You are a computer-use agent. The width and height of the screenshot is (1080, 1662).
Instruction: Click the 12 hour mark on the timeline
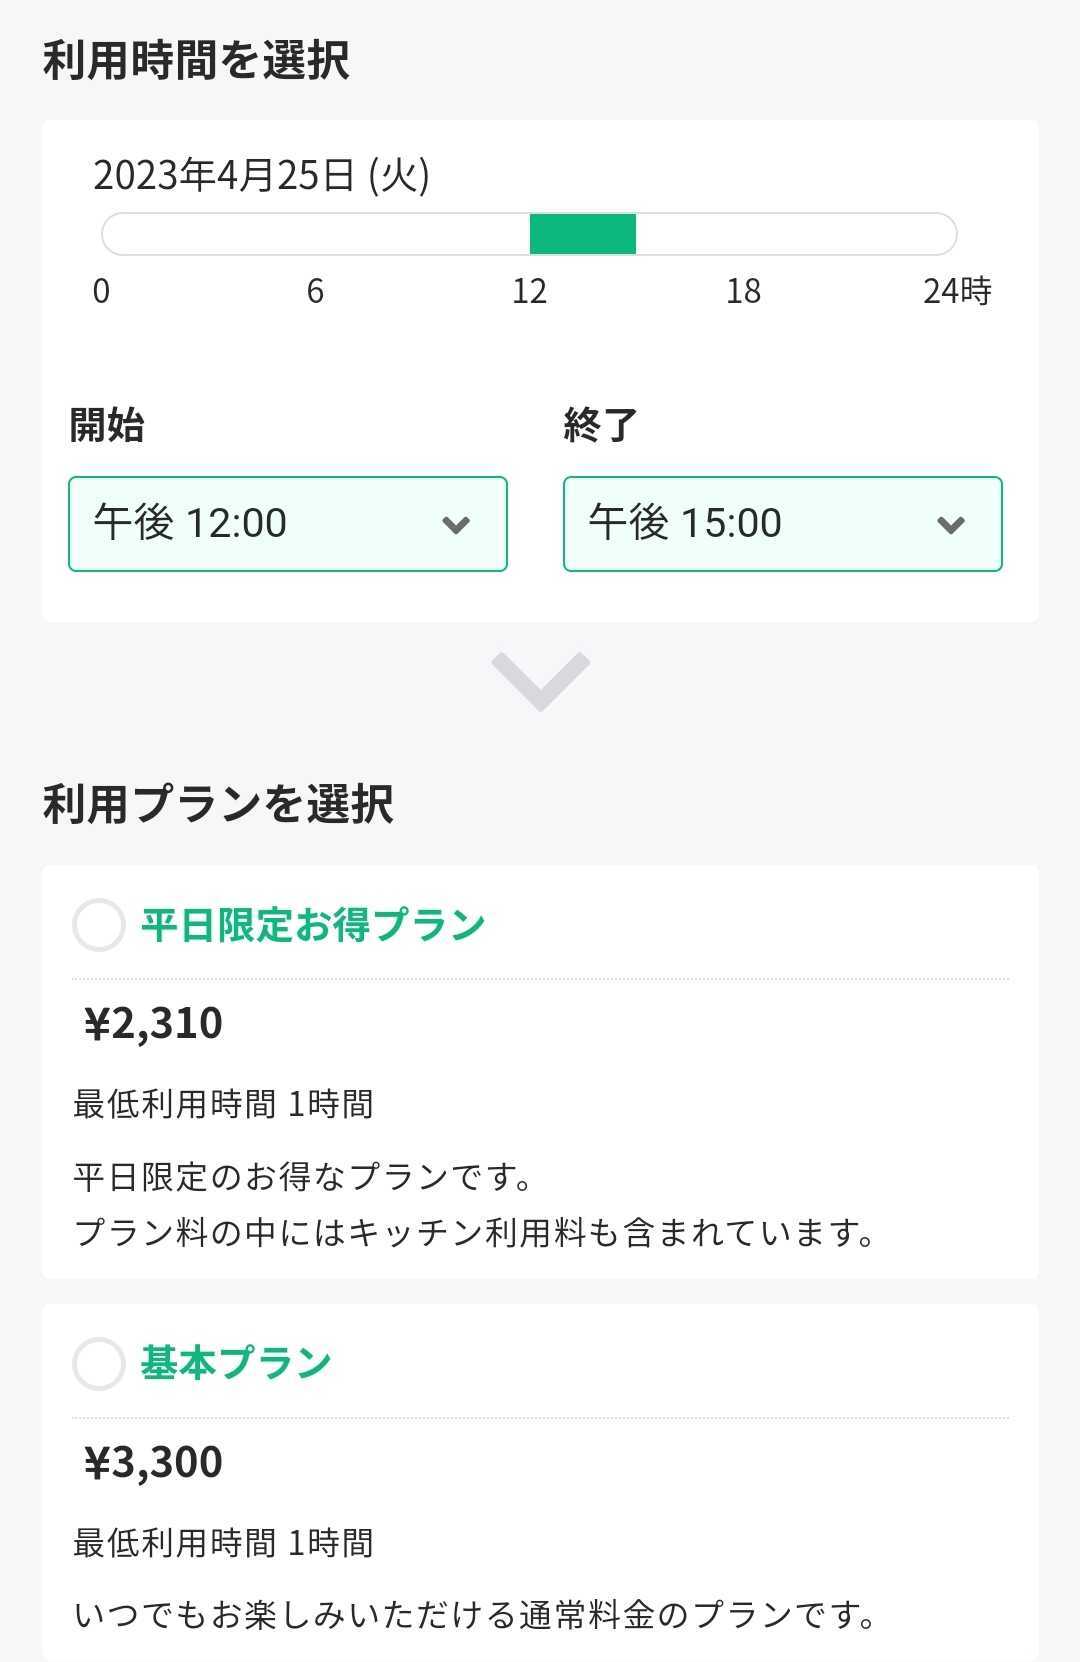coord(529,291)
